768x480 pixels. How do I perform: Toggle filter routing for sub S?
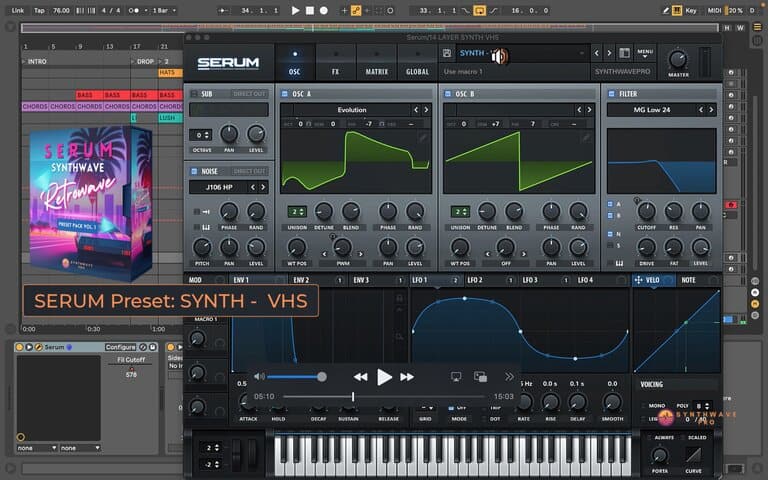pos(610,245)
